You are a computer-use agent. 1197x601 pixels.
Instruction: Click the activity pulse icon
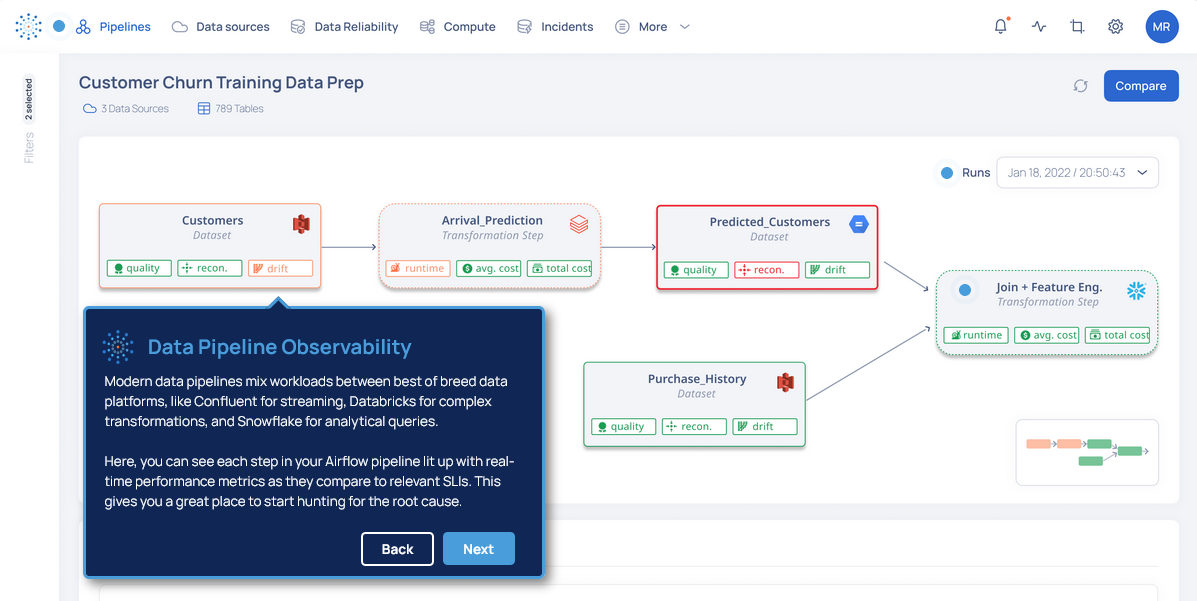pyautogui.click(x=1039, y=27)
